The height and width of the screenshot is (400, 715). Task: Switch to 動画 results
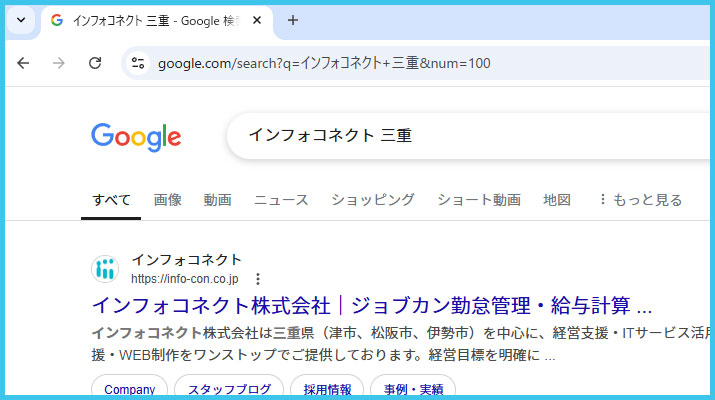[x=218, y=200]
